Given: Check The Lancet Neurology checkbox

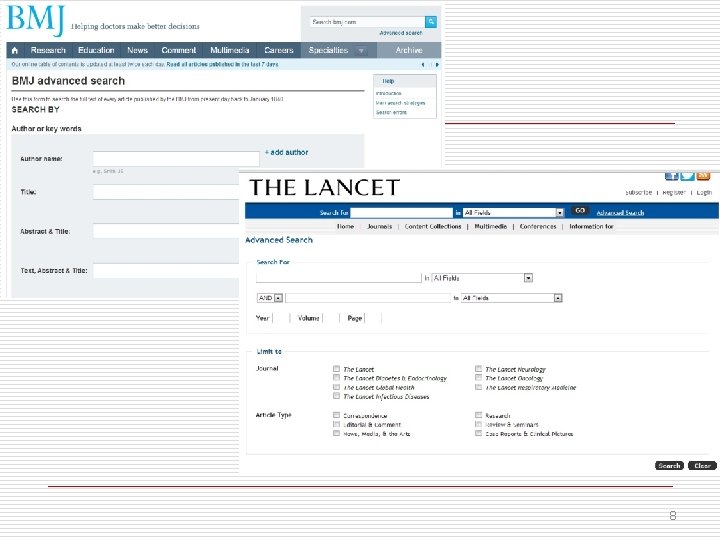Looking at the screenshot, I should pos(478,369).
